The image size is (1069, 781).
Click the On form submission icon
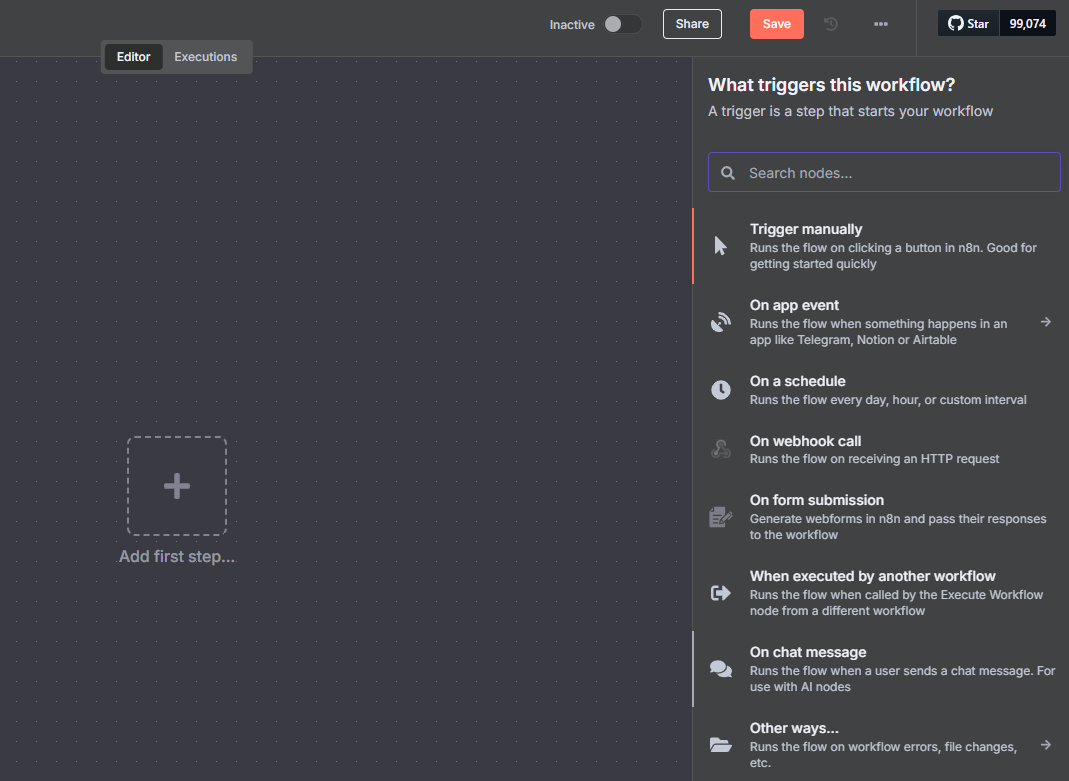coord(720,517)
